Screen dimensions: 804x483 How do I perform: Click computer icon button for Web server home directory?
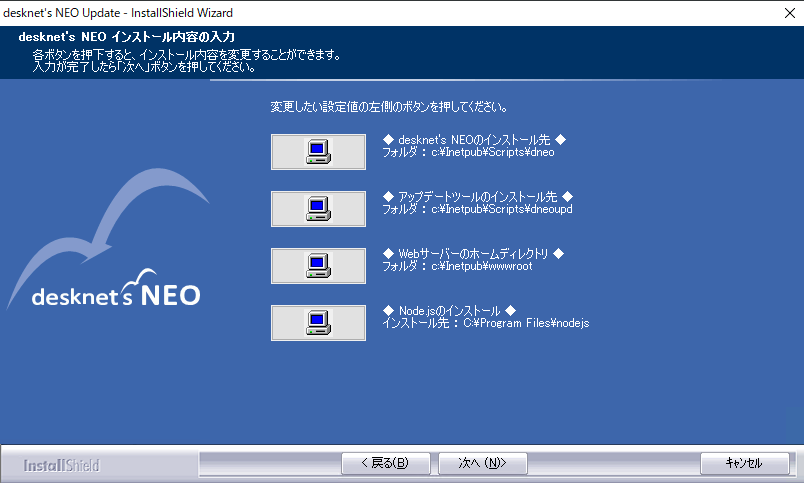pyautogui.click(x=318, y=266)
